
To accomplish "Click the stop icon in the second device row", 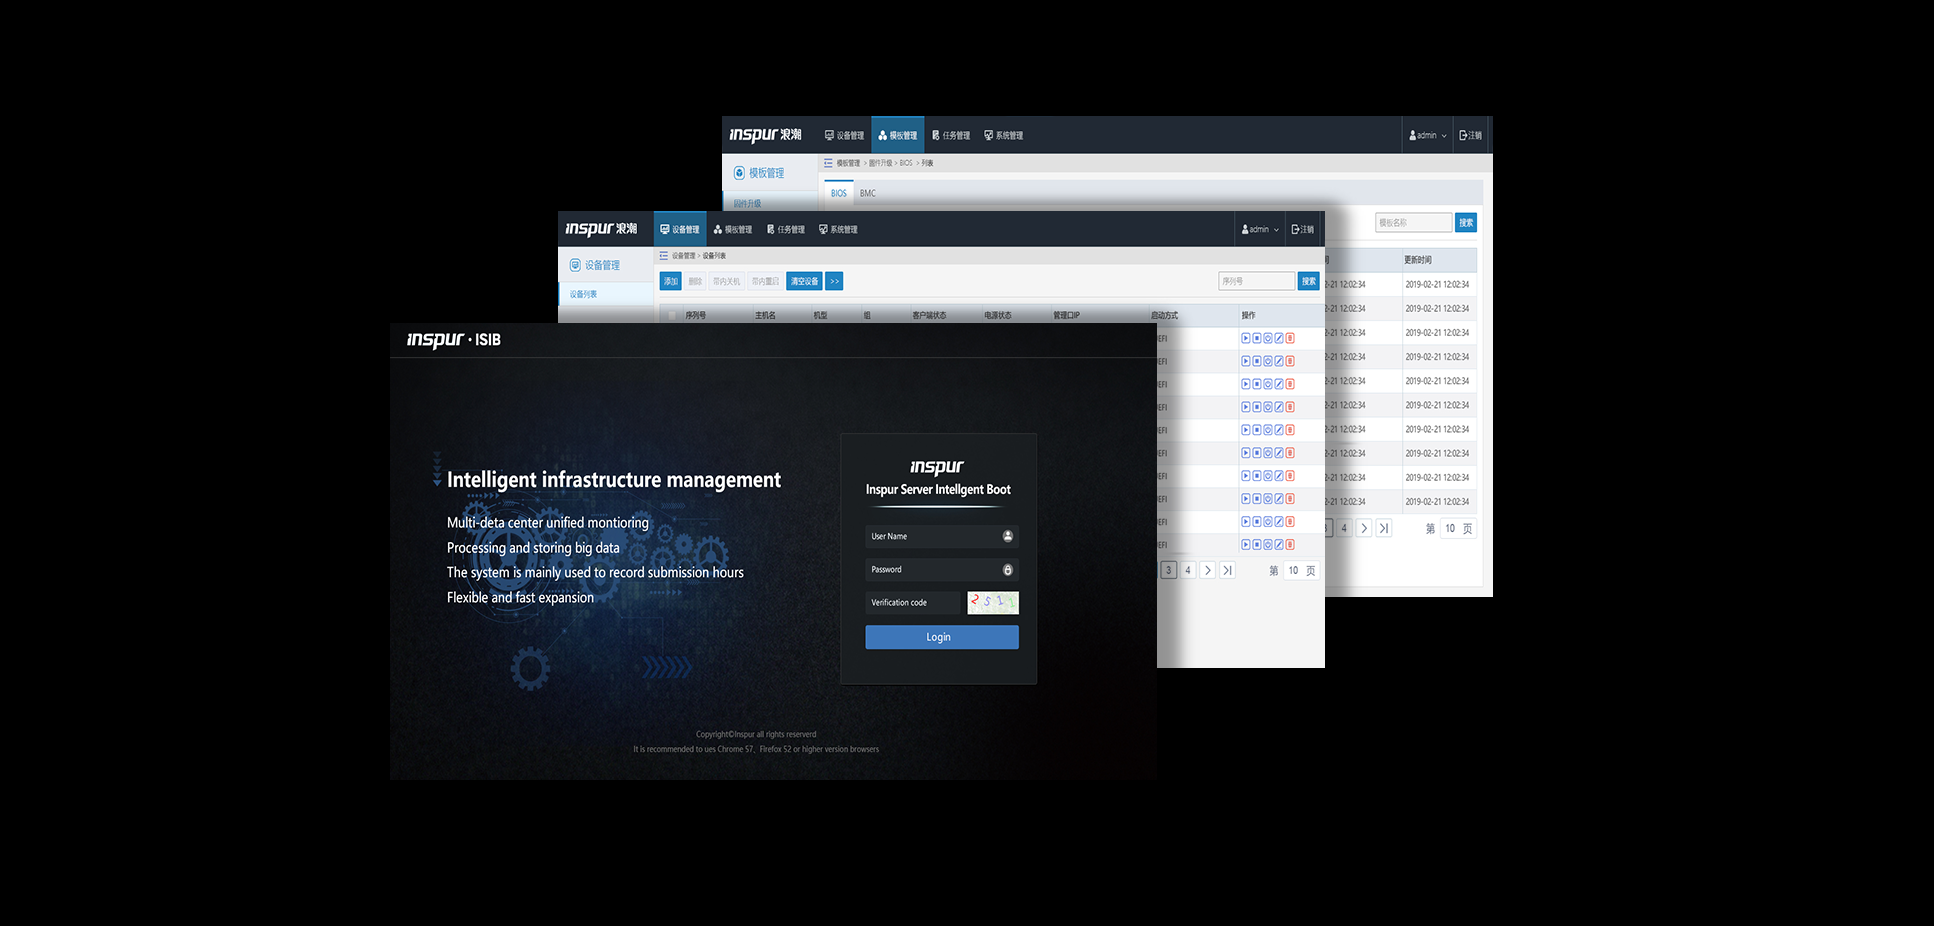I will (x=1257, y=361).
